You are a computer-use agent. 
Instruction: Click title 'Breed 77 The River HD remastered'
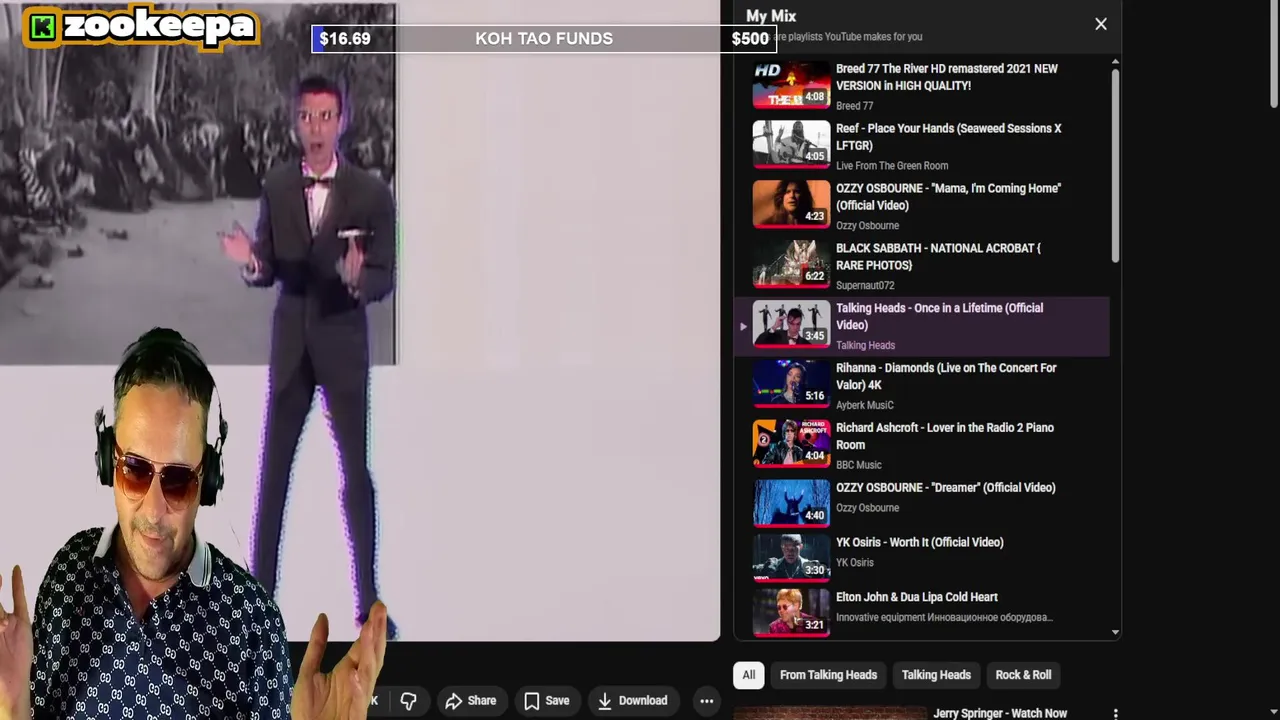click(x=946, y=77)
